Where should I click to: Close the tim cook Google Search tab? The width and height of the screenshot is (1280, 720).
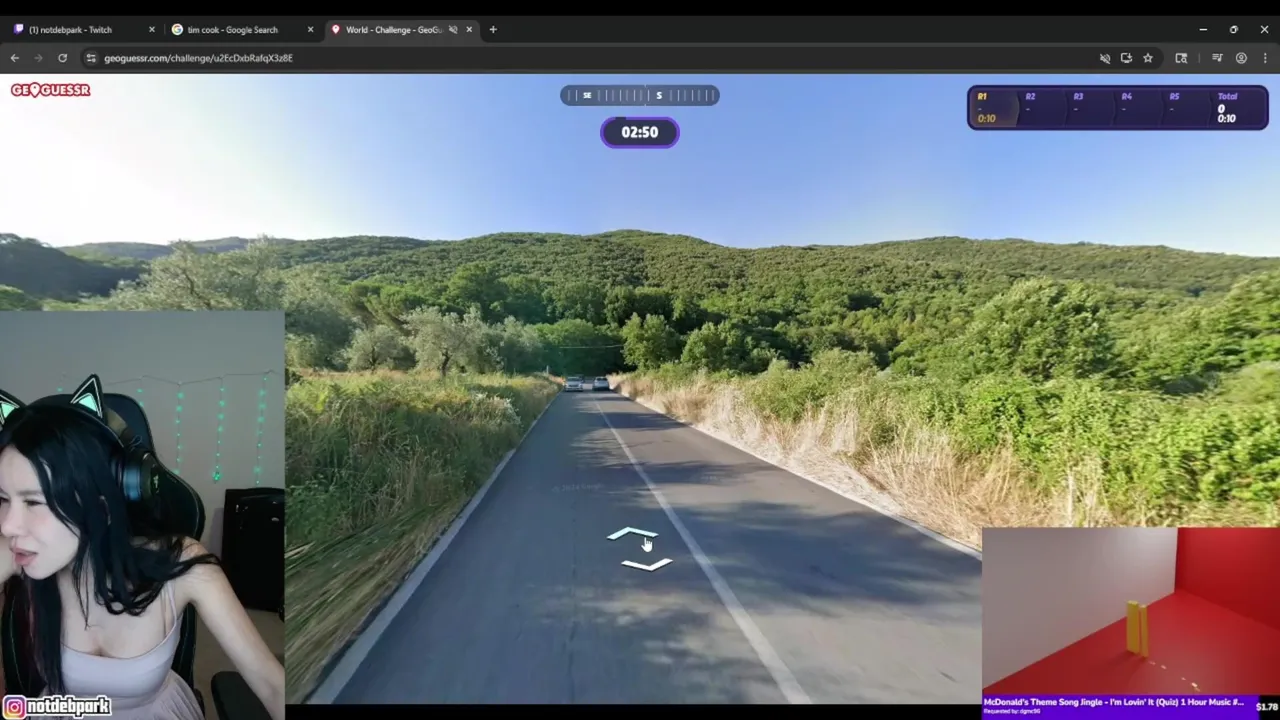click(x=310, y=30)
